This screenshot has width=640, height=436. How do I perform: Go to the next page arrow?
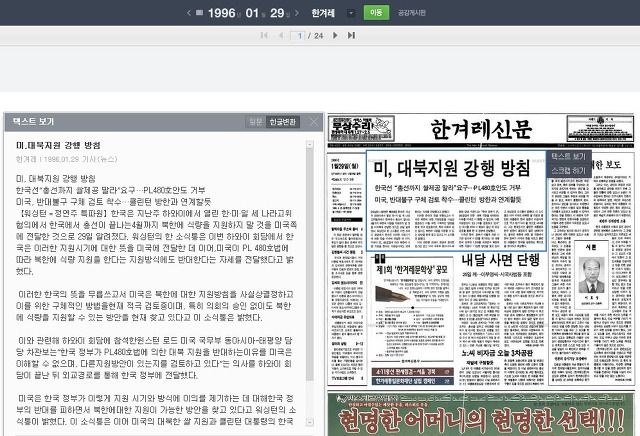335,36
